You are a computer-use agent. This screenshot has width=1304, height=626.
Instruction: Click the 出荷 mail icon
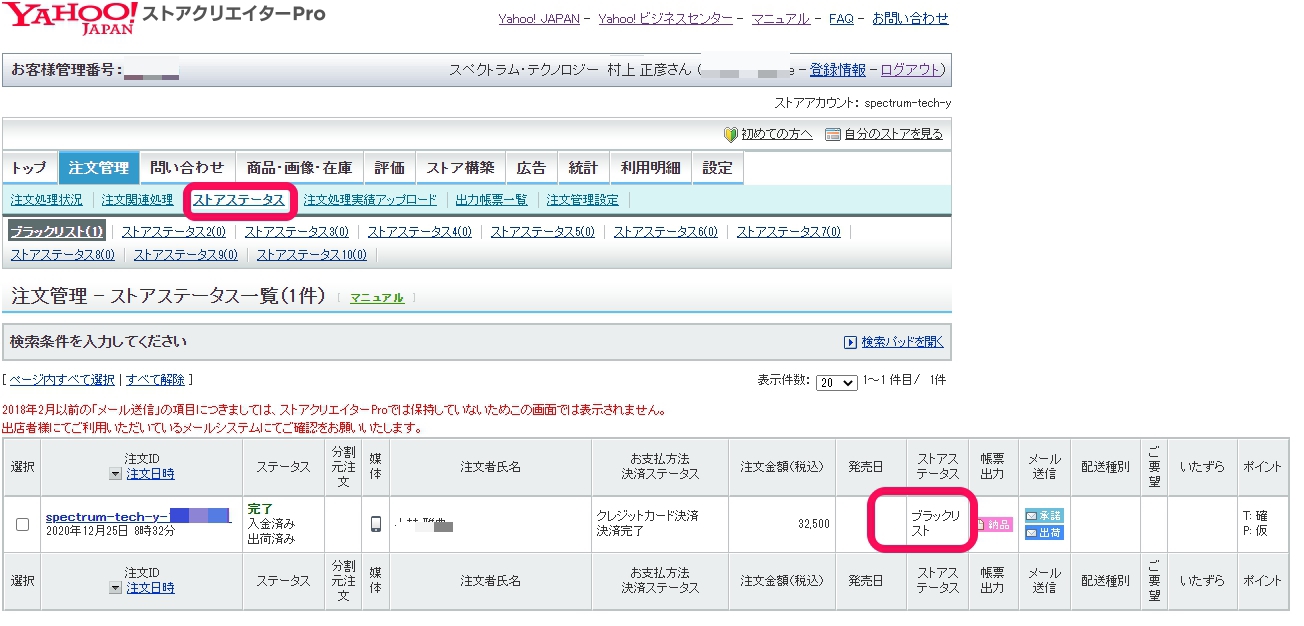pyautogui.click(x=1044, y=532)
